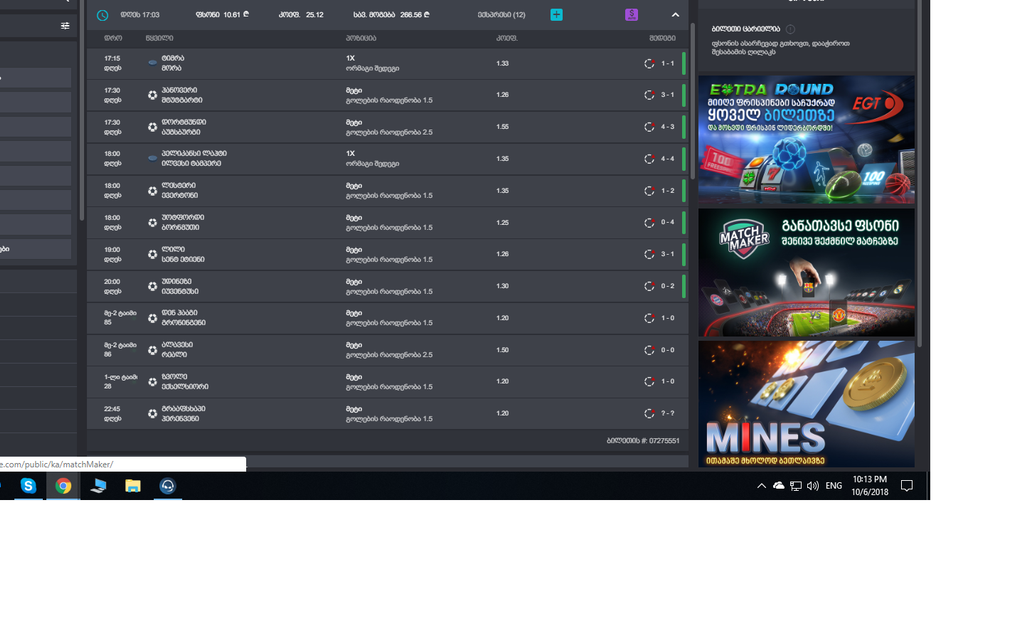Open the ENG language switcher in taskbar

coord(833,486)
